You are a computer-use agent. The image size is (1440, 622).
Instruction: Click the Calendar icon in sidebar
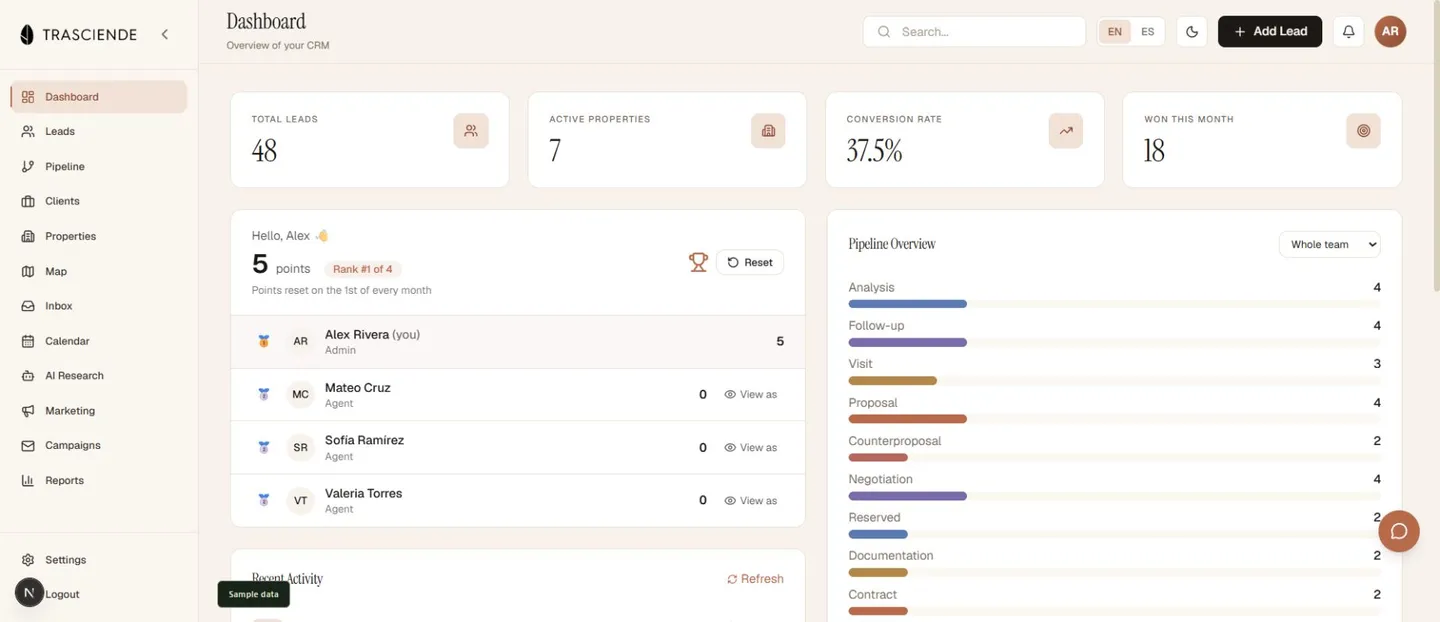point(28,341)
